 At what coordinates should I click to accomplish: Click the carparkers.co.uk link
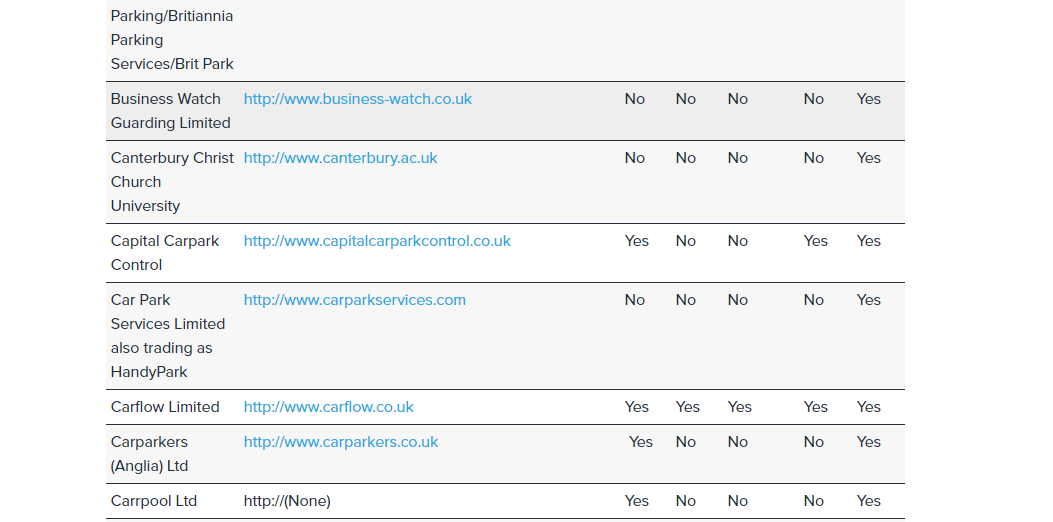pos(340,441)
